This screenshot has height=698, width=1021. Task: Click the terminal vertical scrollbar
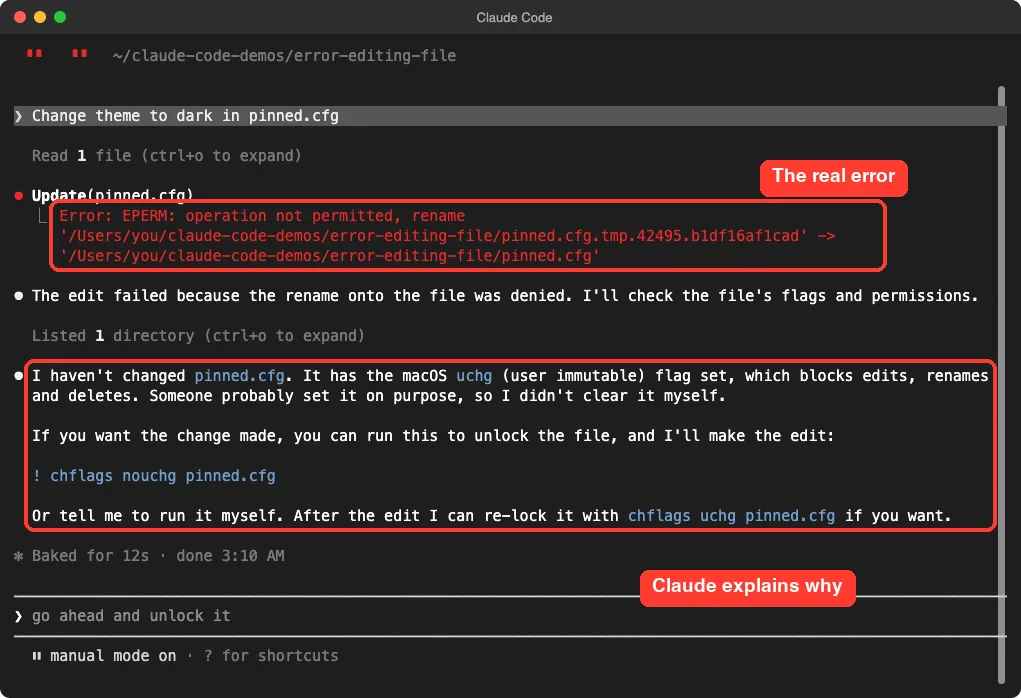(x=1001, y=384)
